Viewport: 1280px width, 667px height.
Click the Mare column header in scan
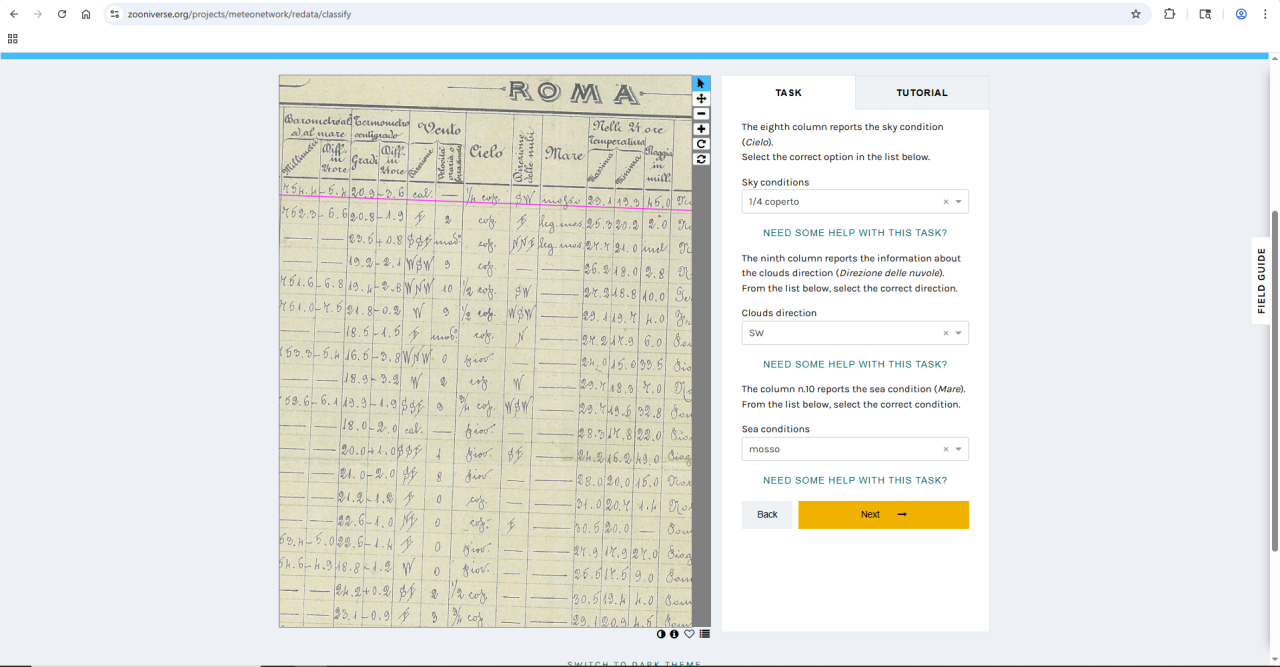click(563, 153)
